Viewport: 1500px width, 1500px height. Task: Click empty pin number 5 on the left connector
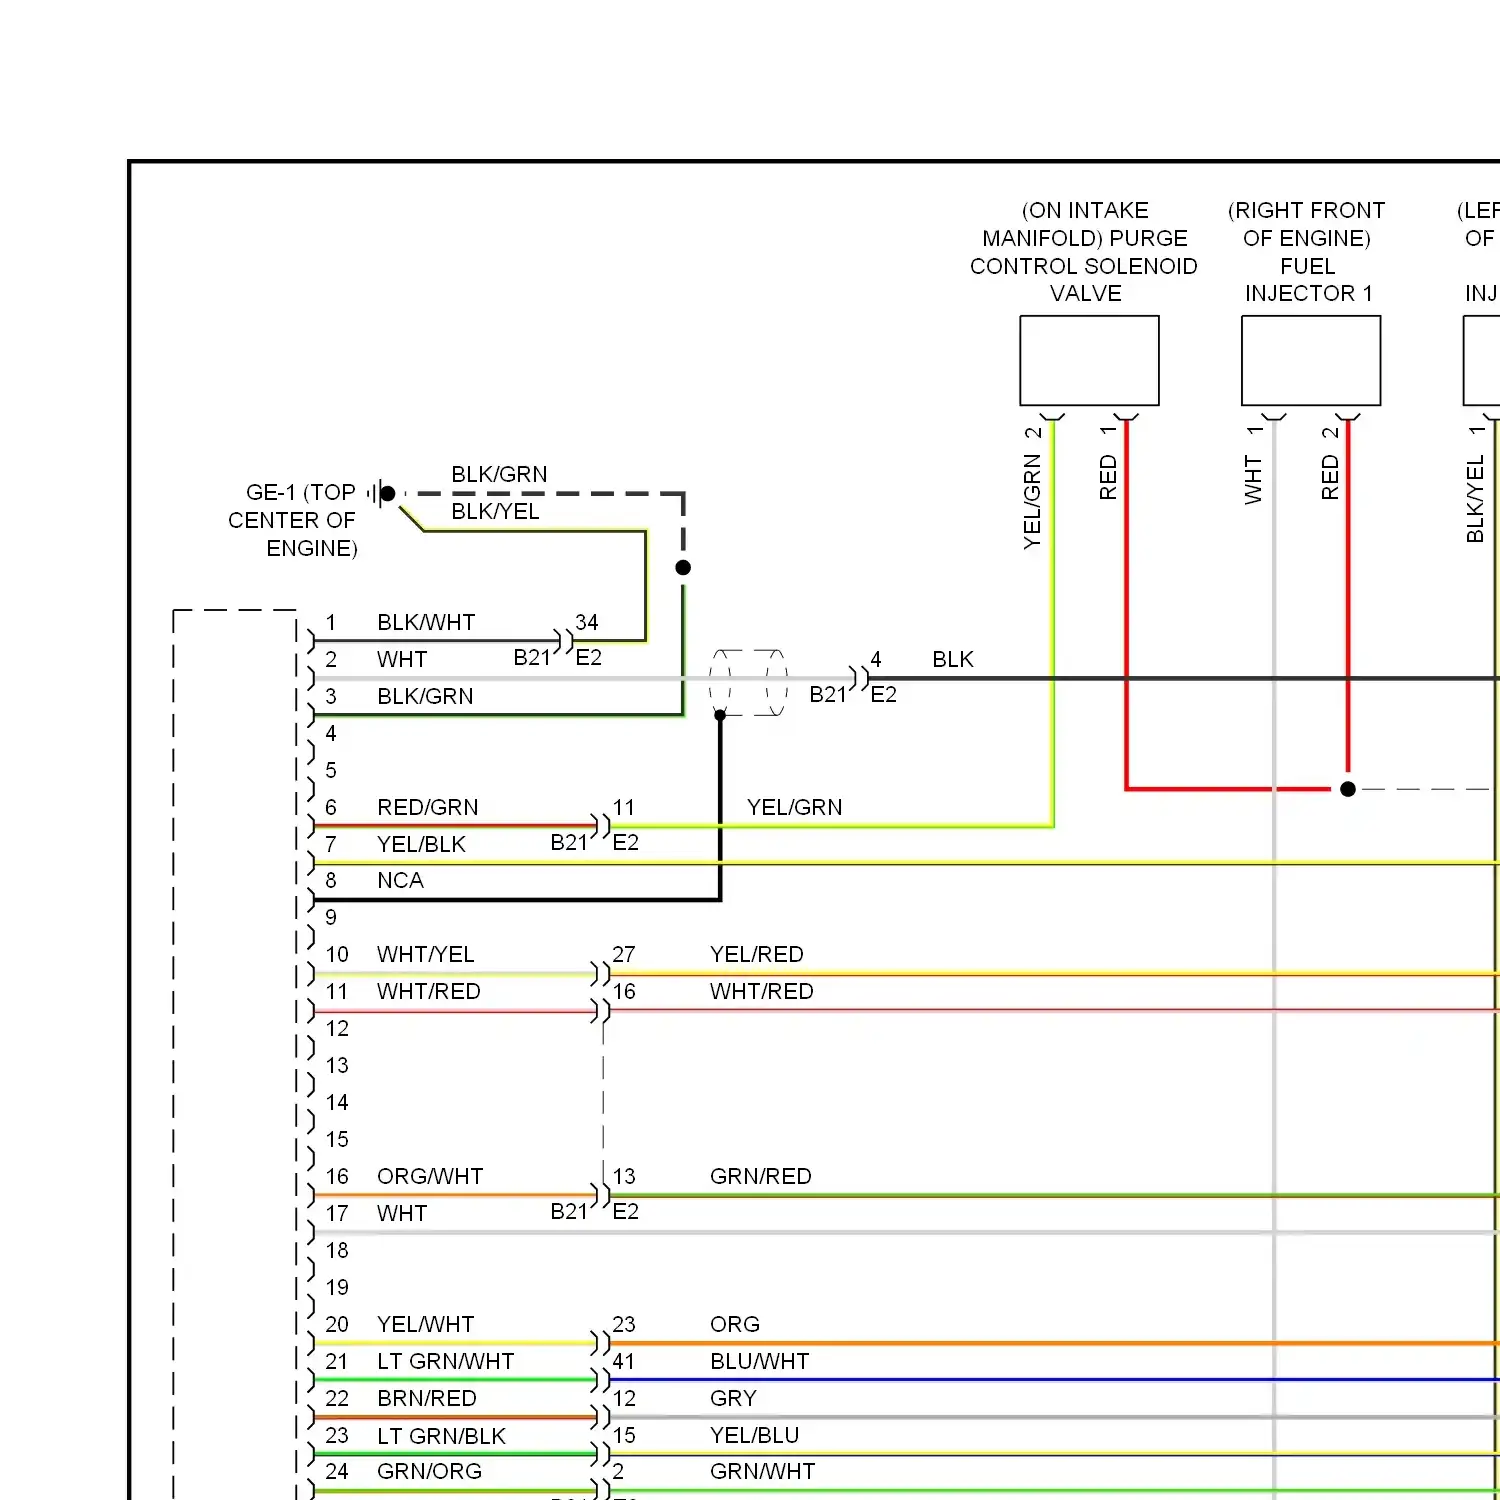pos(331,770)
